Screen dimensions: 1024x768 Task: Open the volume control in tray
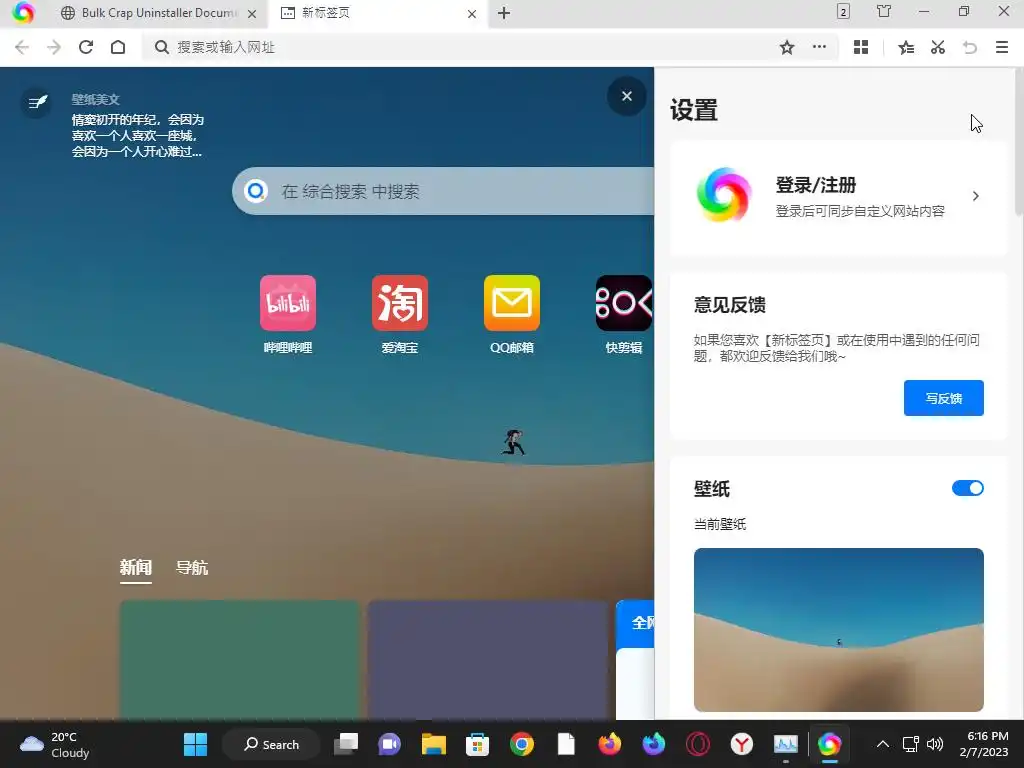tap(935, 744)
